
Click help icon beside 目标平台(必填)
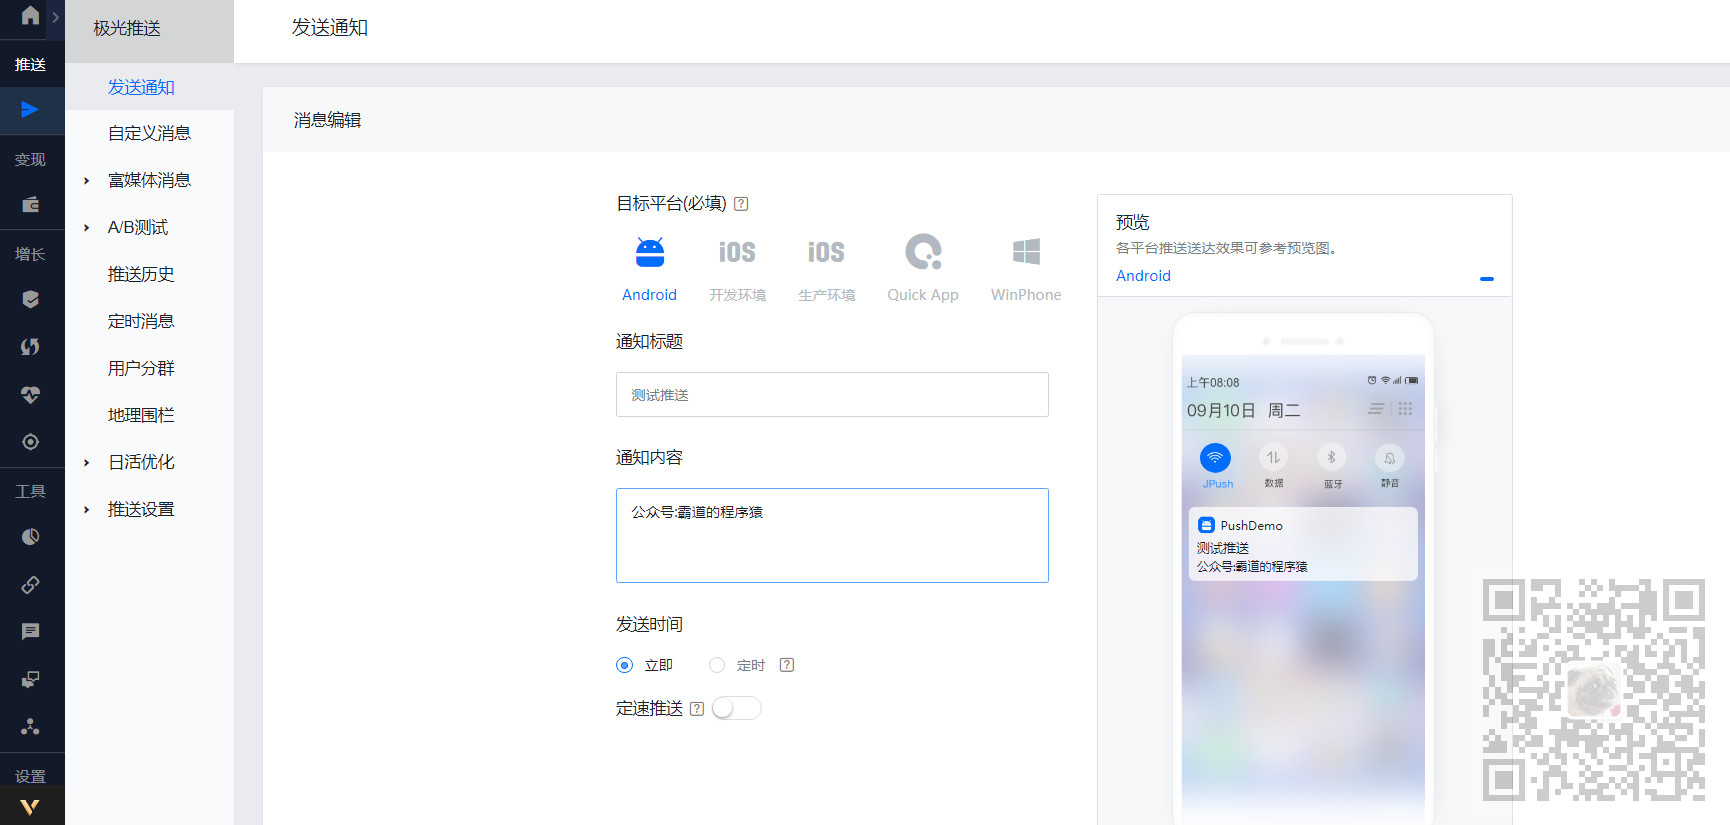pos(741,204)
